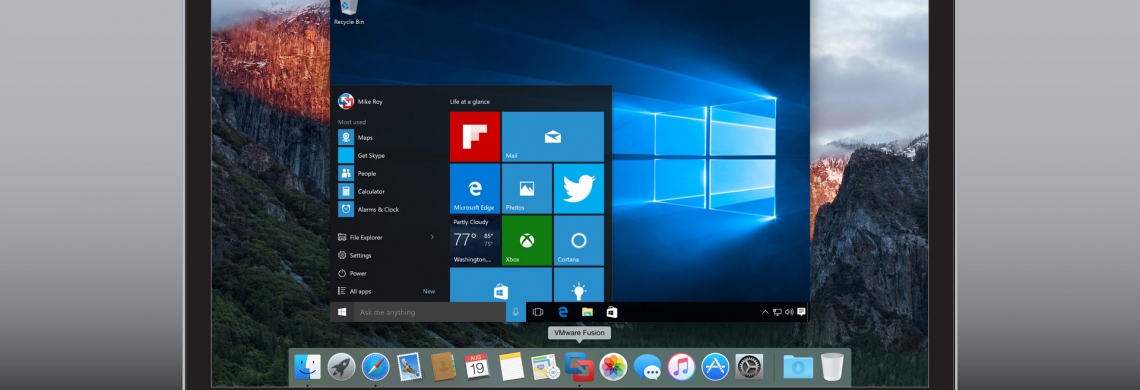Expand File Explorer jump list arrow
Viewport: 1140px width, 390px height.
[432, 237]
